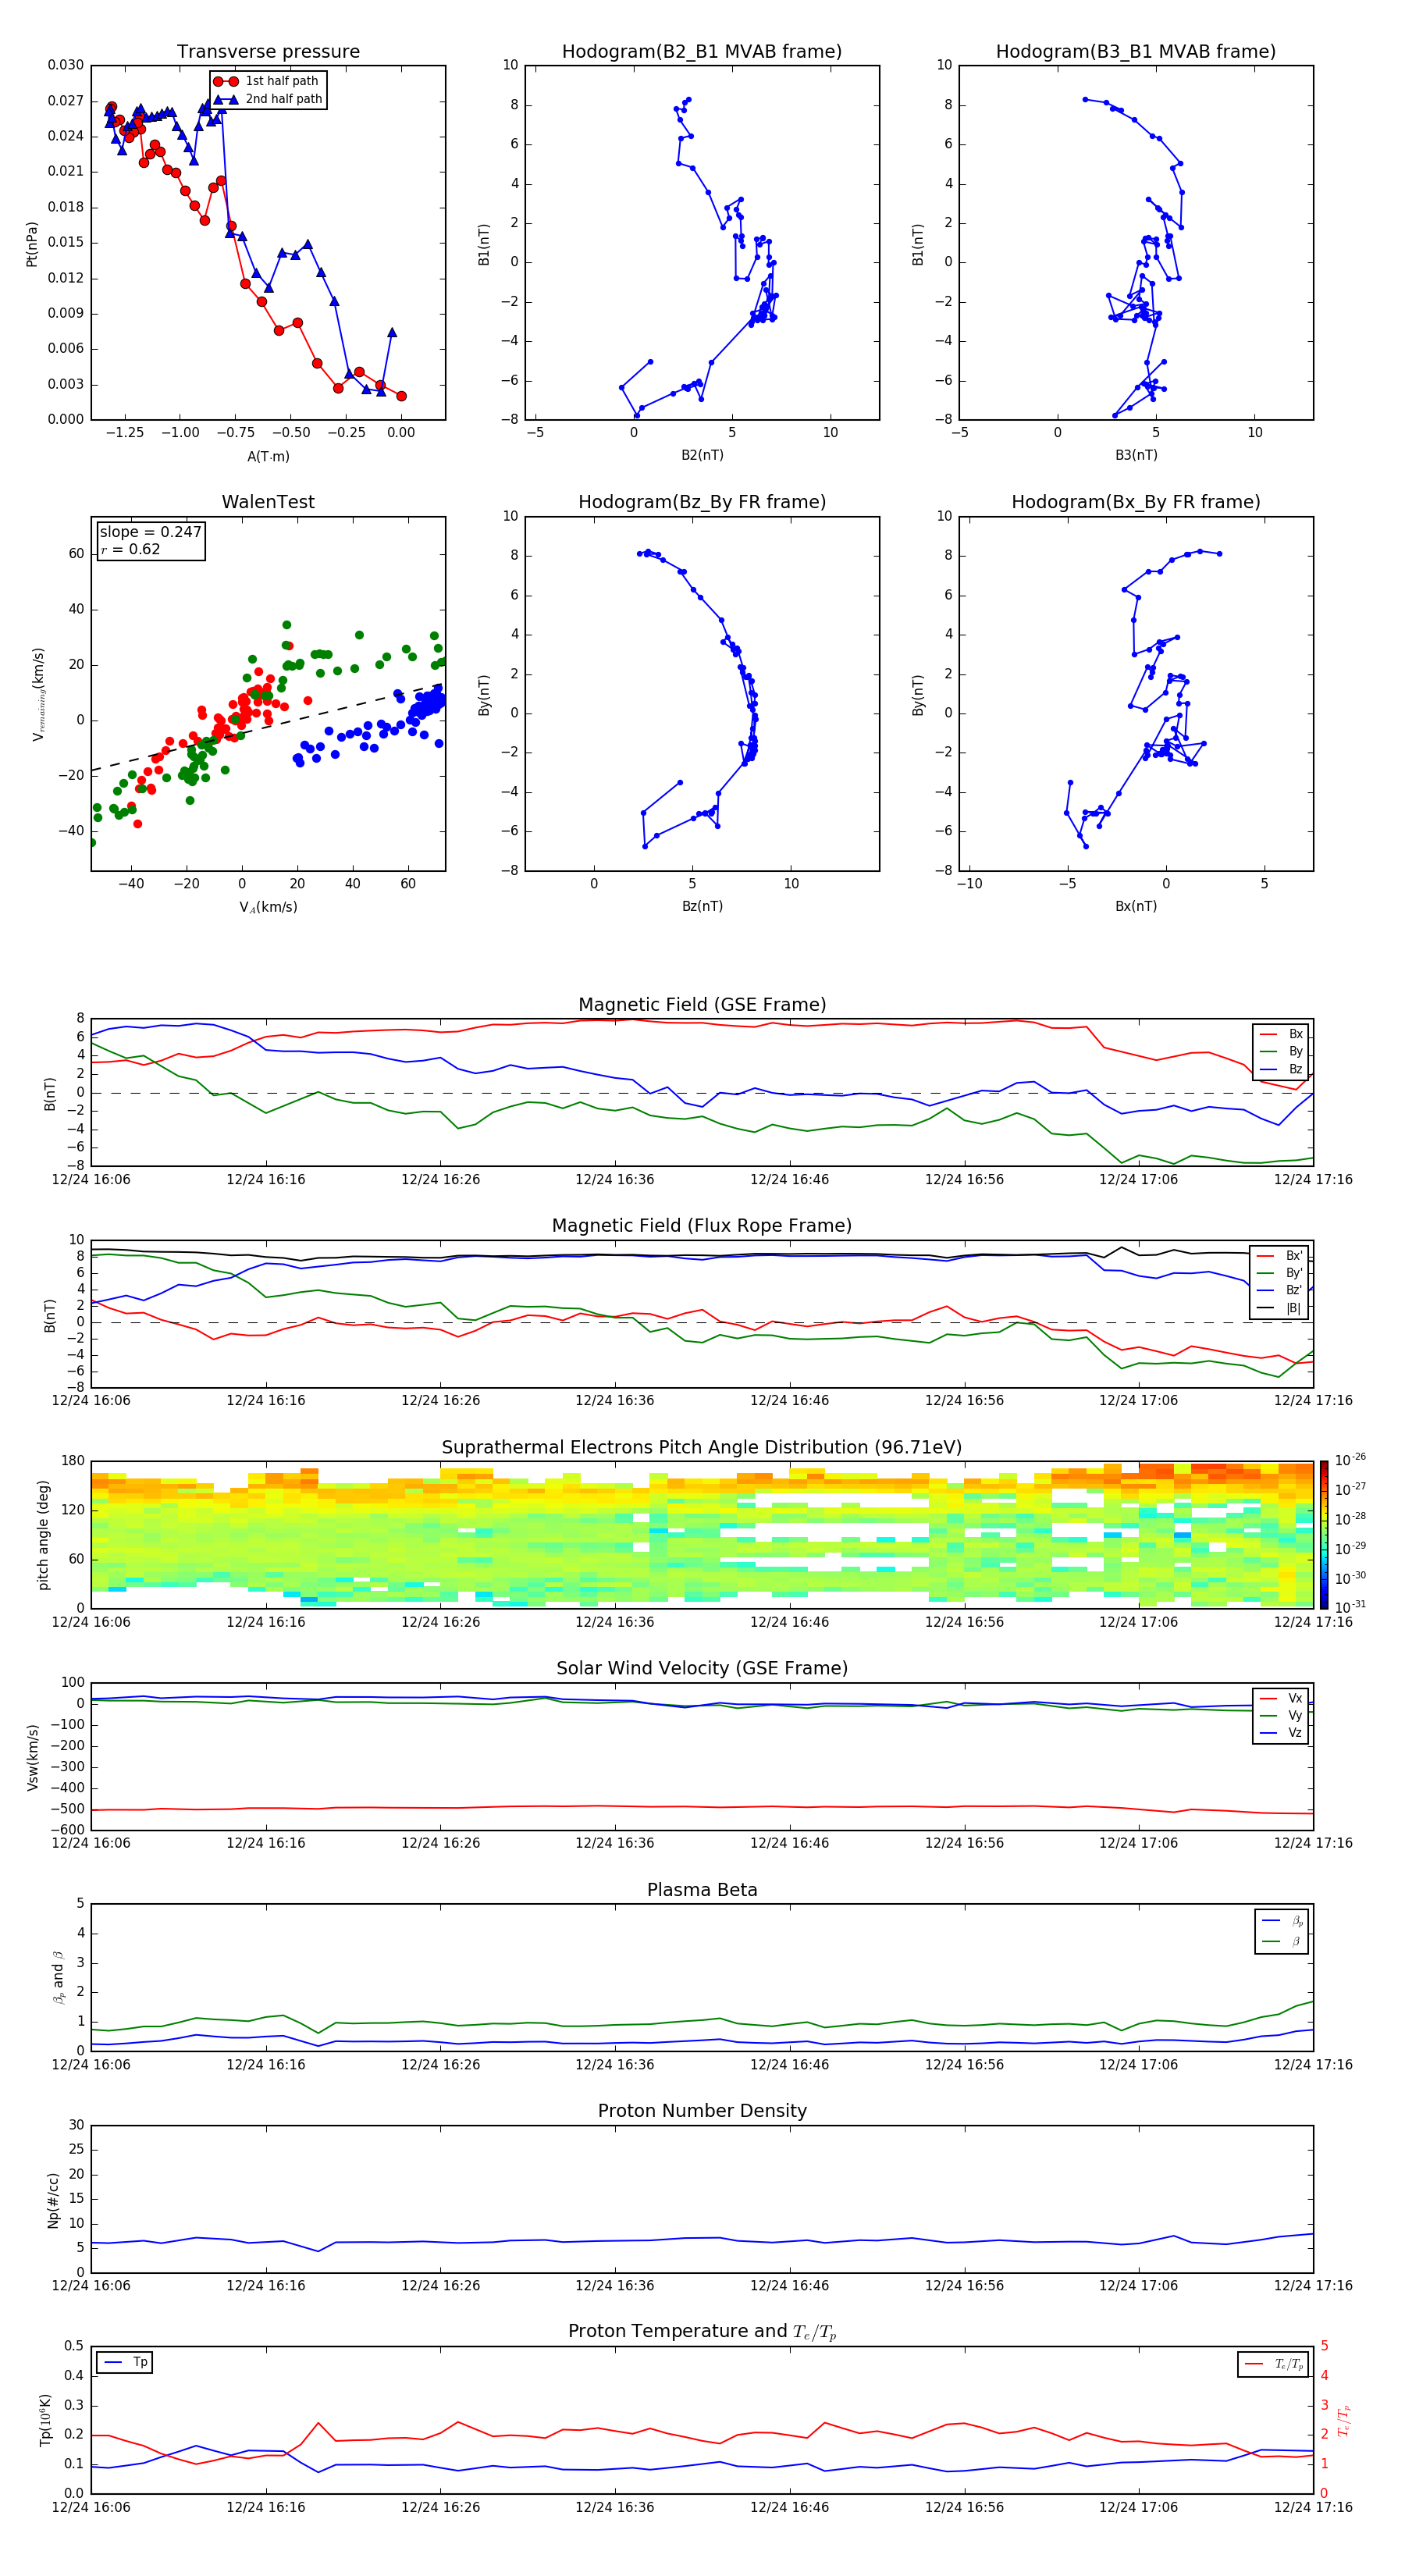Click 'Vsw(km/s)' axis label

32,1756
